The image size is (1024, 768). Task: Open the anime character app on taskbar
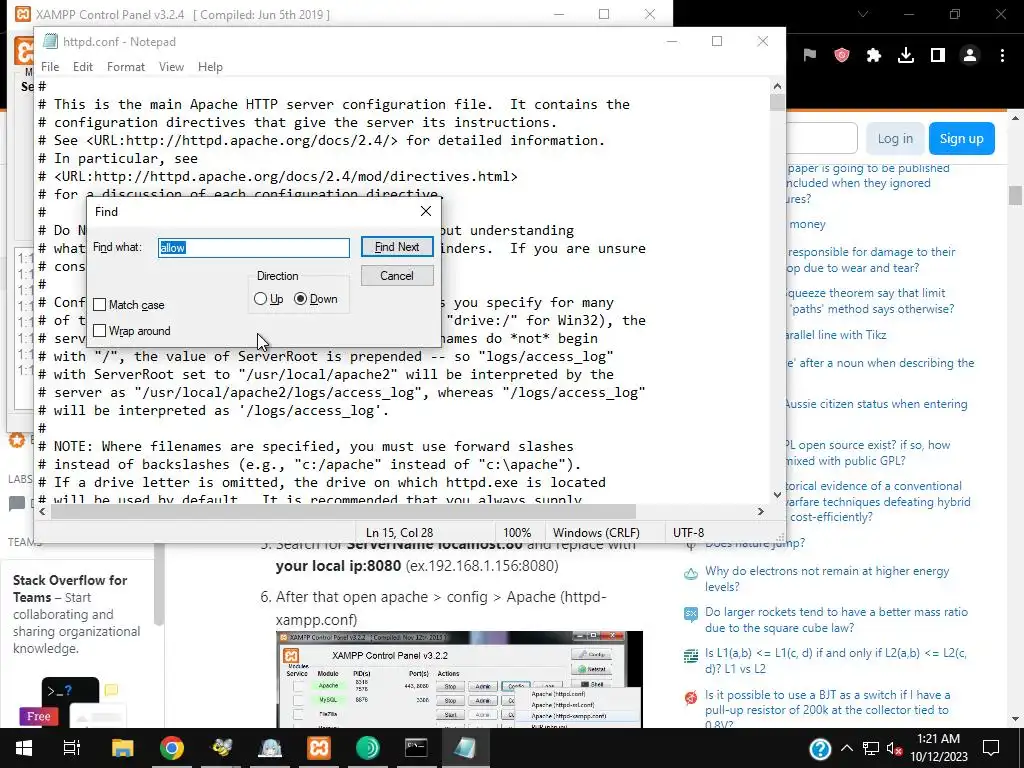(x=270, y=748)
